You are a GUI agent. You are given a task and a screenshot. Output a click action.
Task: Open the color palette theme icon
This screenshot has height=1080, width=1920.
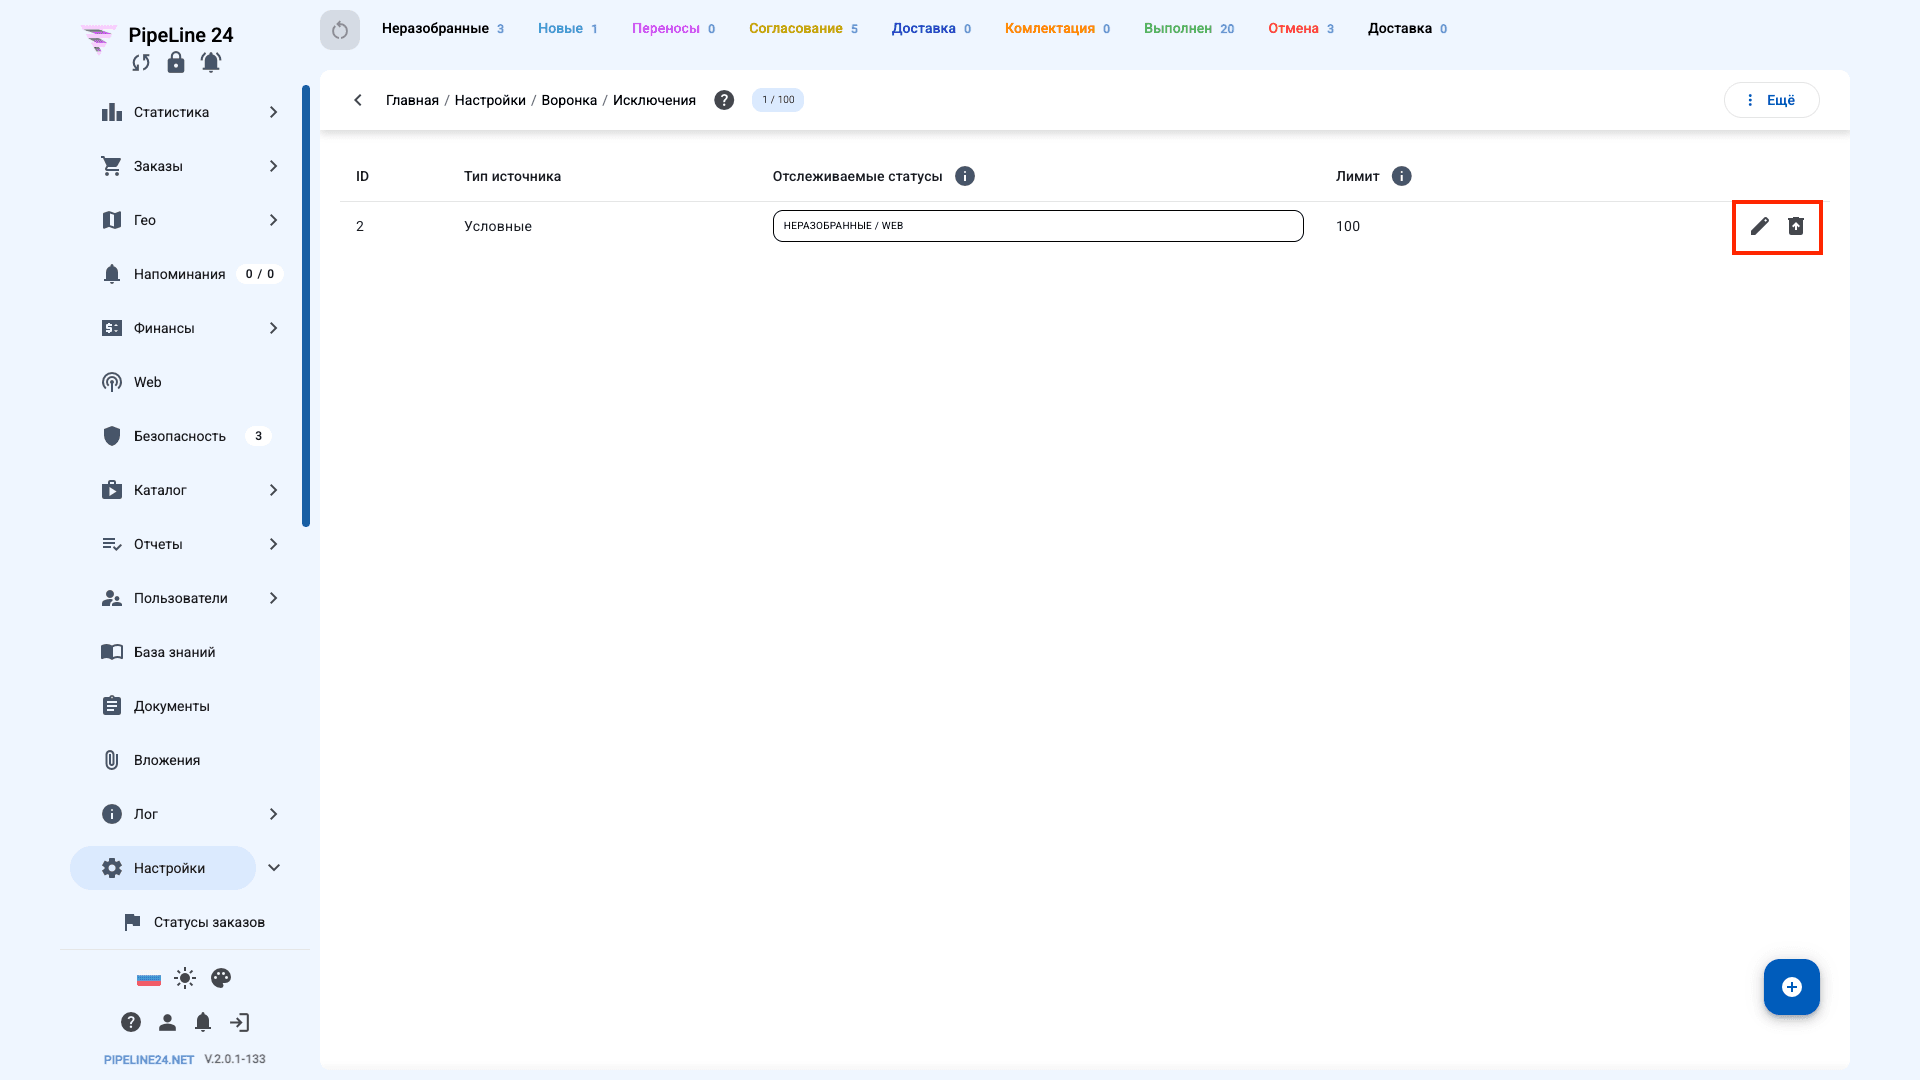click(x=221, y=978)
